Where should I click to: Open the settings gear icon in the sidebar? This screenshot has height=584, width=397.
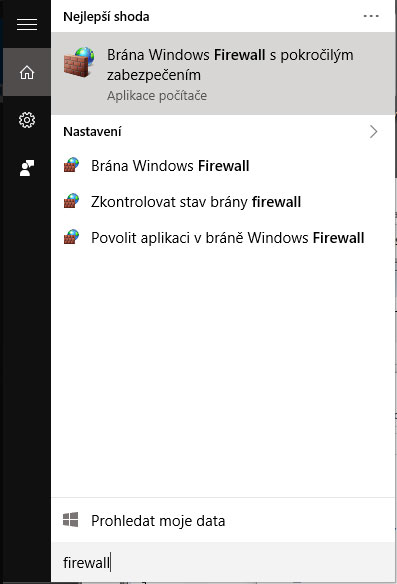click(x=27, y=120)
